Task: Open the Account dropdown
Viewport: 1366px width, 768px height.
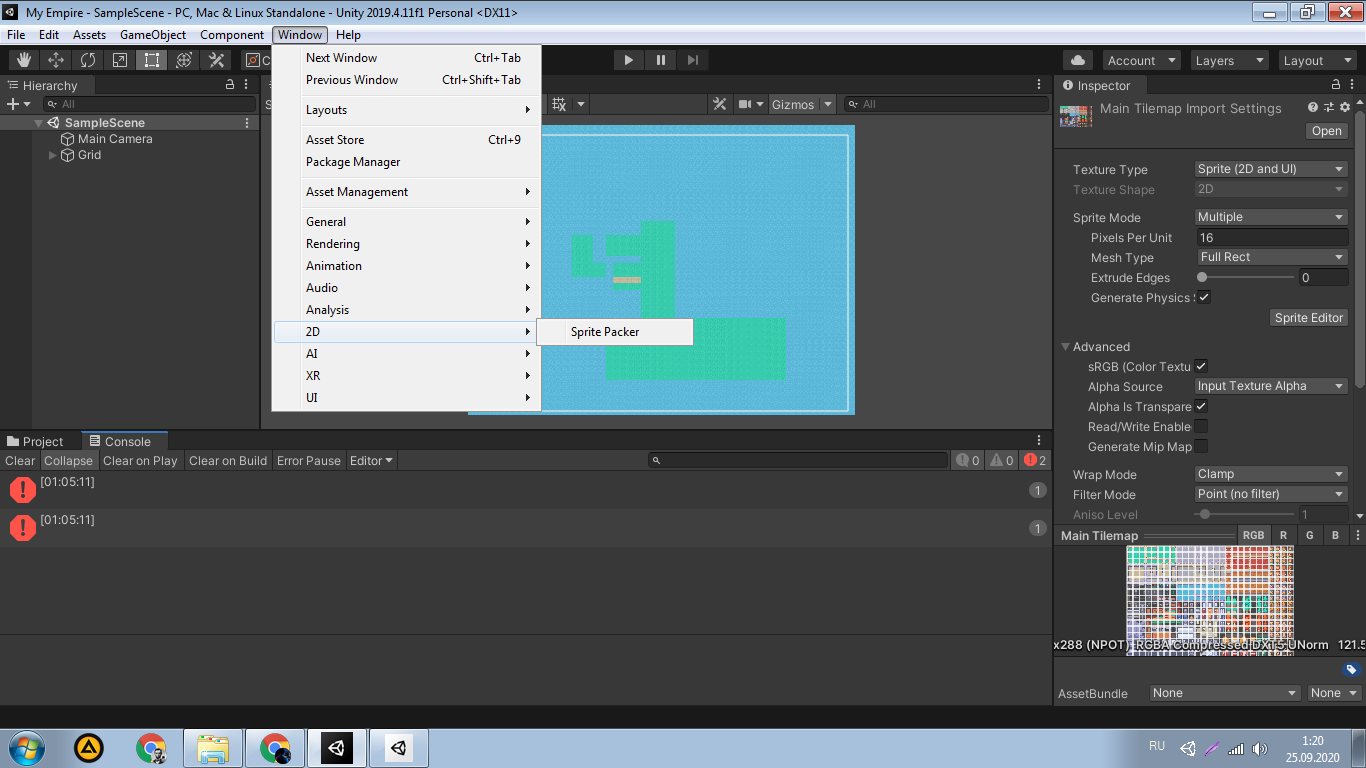Action: (1141, 60)
